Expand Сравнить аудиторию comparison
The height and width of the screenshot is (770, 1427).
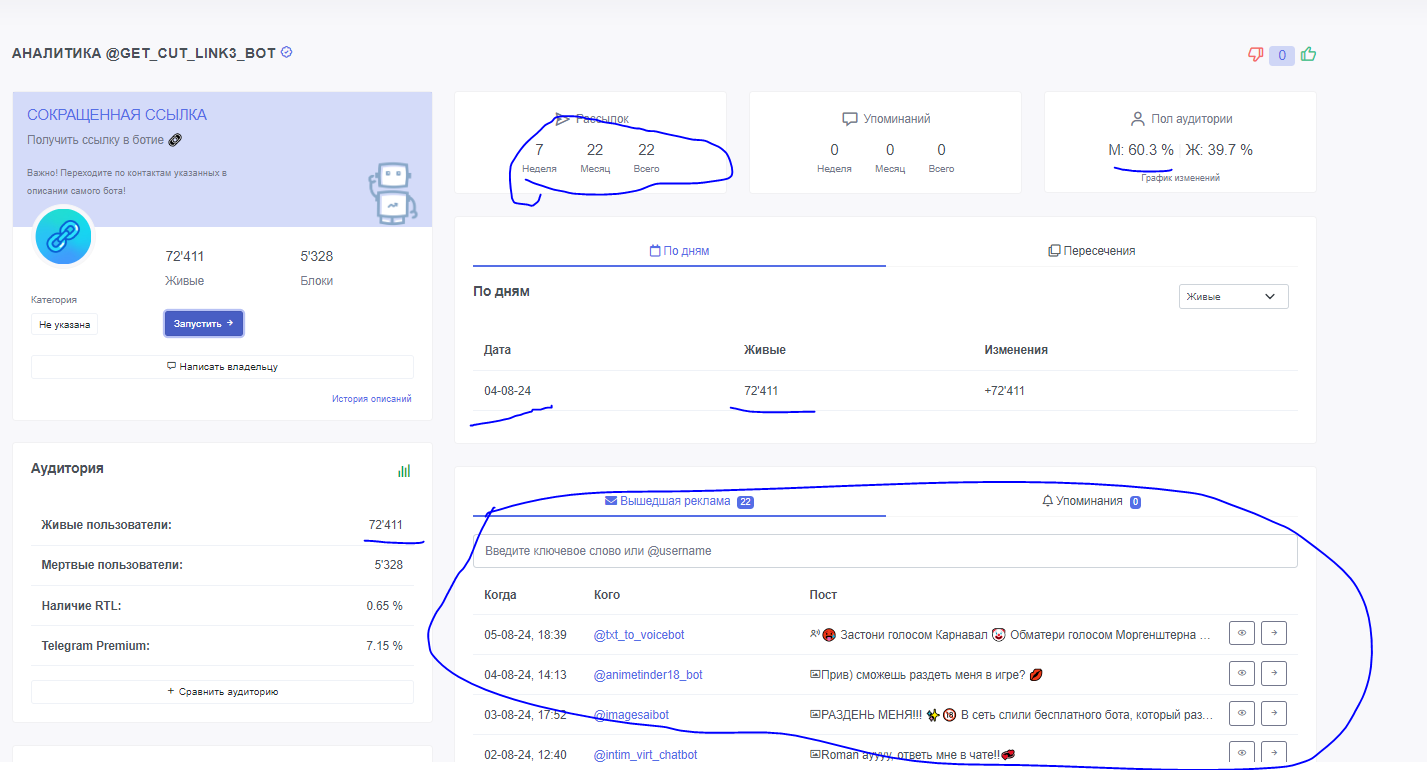coord(222,692)
